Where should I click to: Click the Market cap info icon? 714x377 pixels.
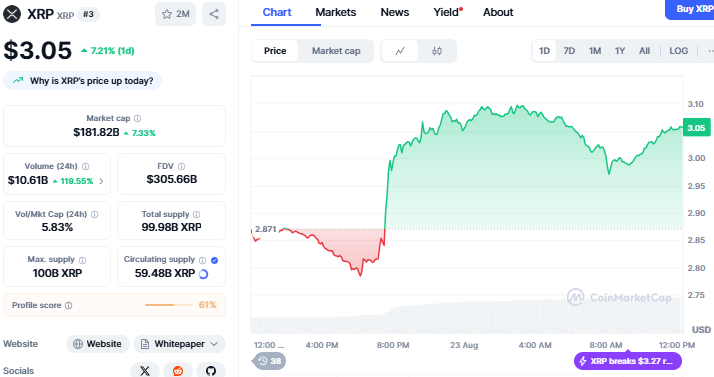tap(138, 118)
